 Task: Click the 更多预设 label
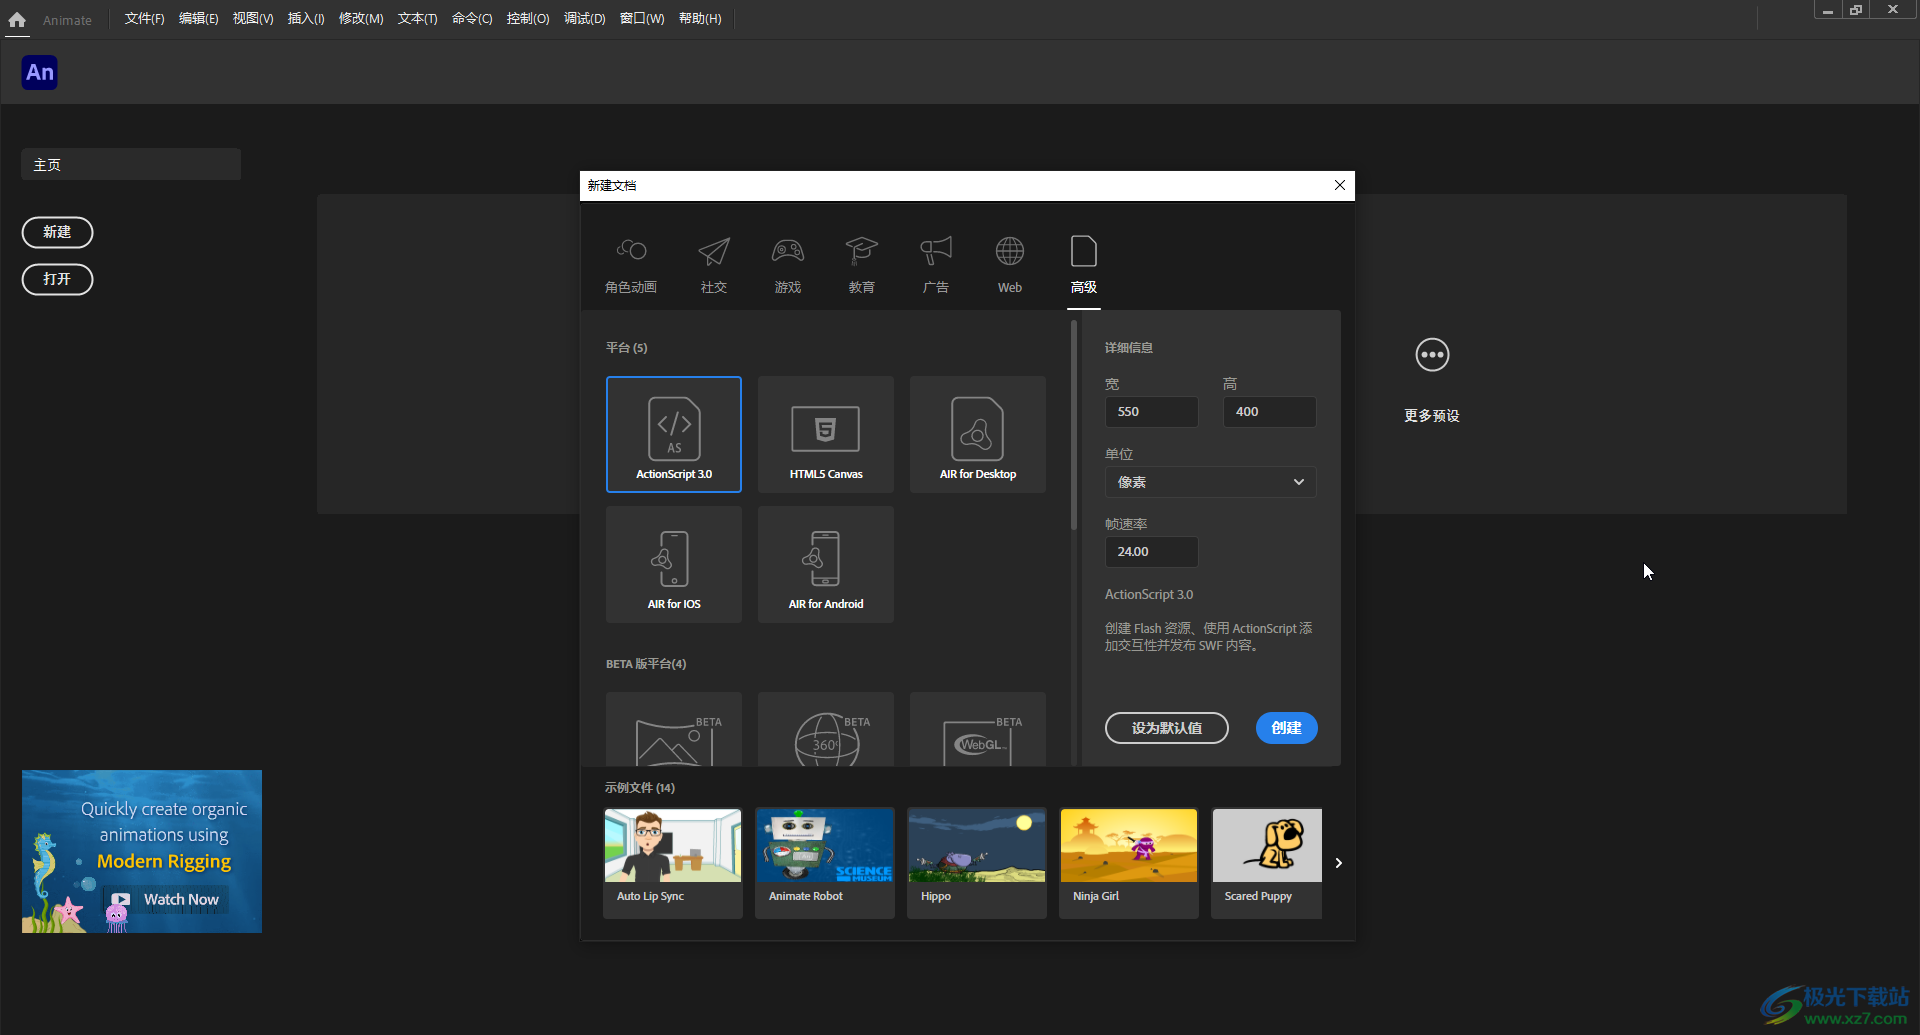[1432, 416]
